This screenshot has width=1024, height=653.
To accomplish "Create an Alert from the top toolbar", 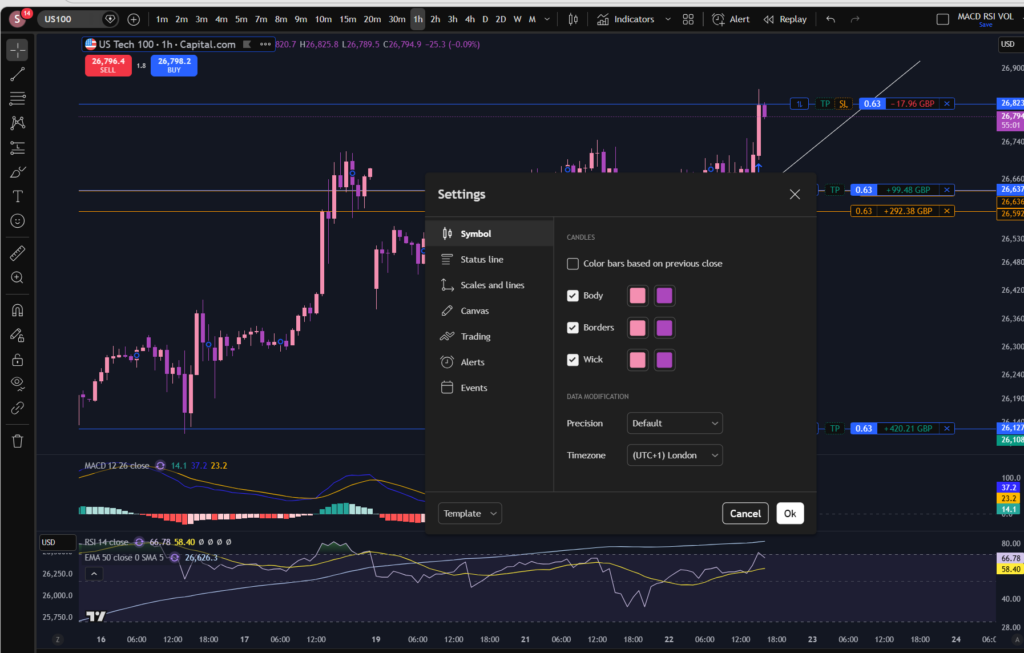I will coord(731,19).
